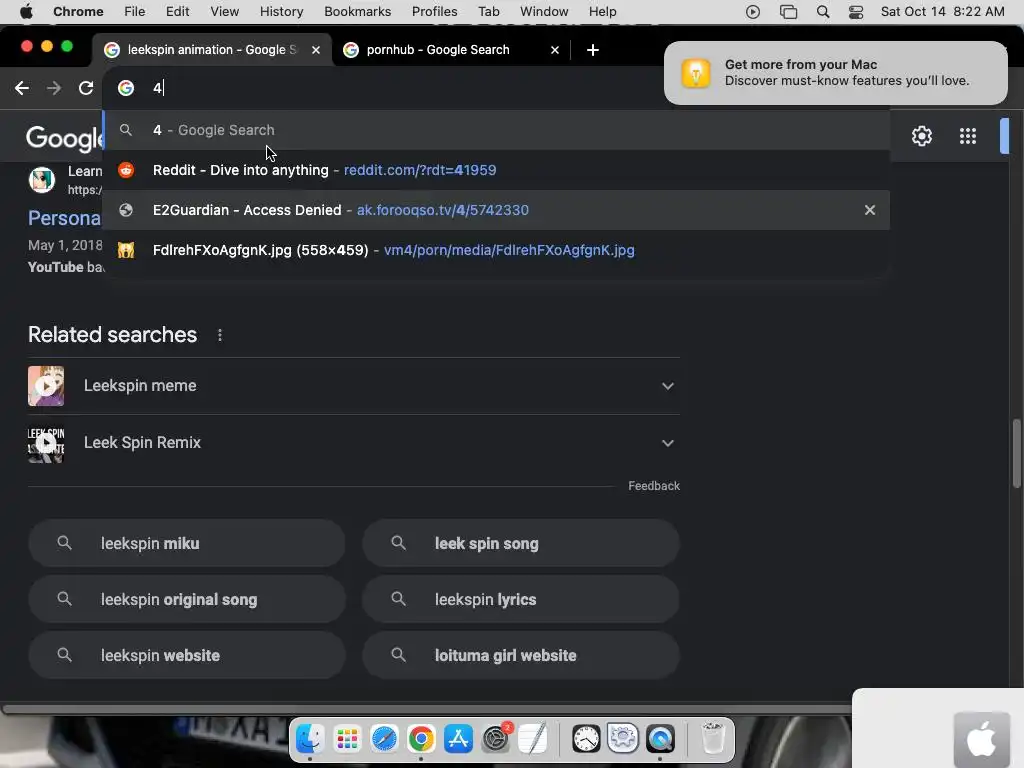Open Launchpad in the dock
This screenshot has height=768, width=1024.
point(347,739)
